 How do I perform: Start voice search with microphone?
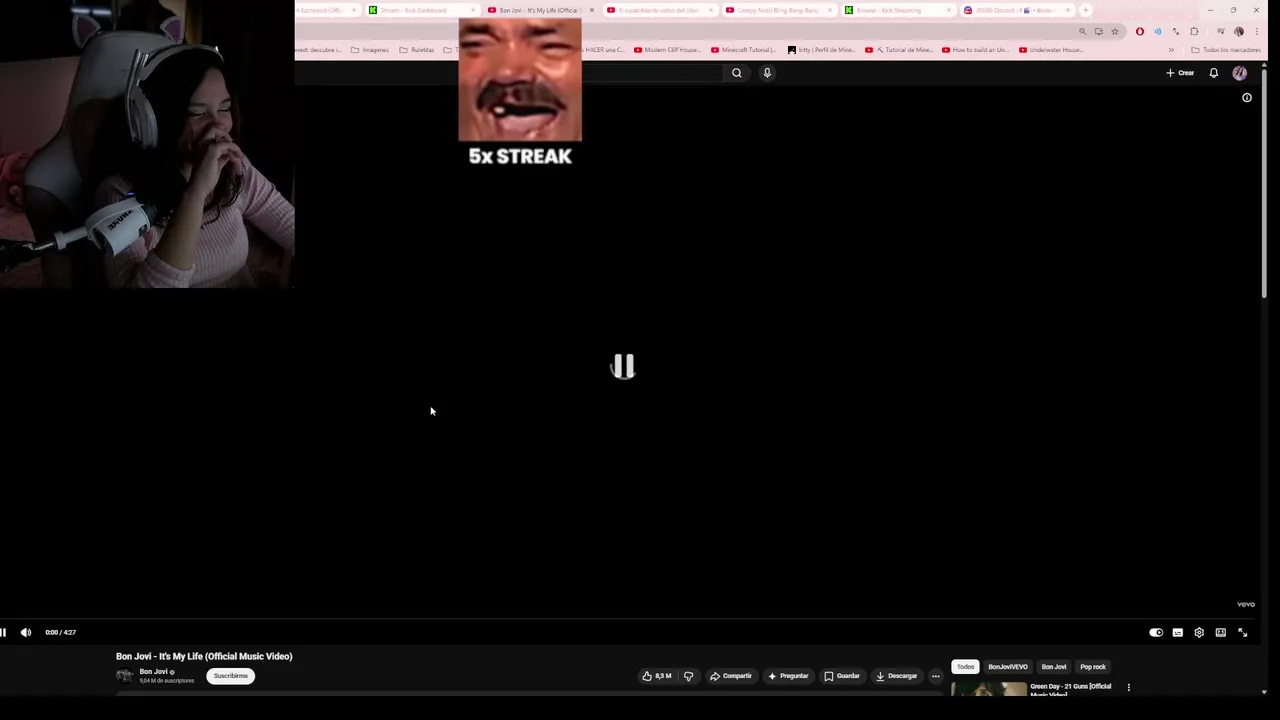[767, 73]
